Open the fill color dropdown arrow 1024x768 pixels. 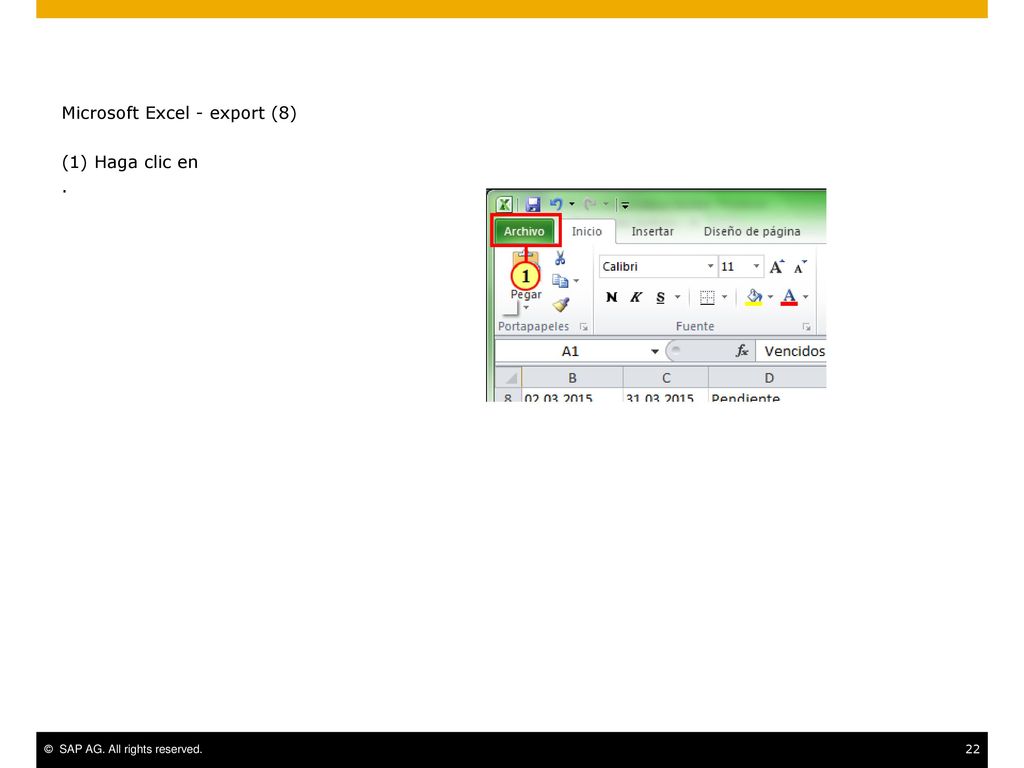point(771,297)
